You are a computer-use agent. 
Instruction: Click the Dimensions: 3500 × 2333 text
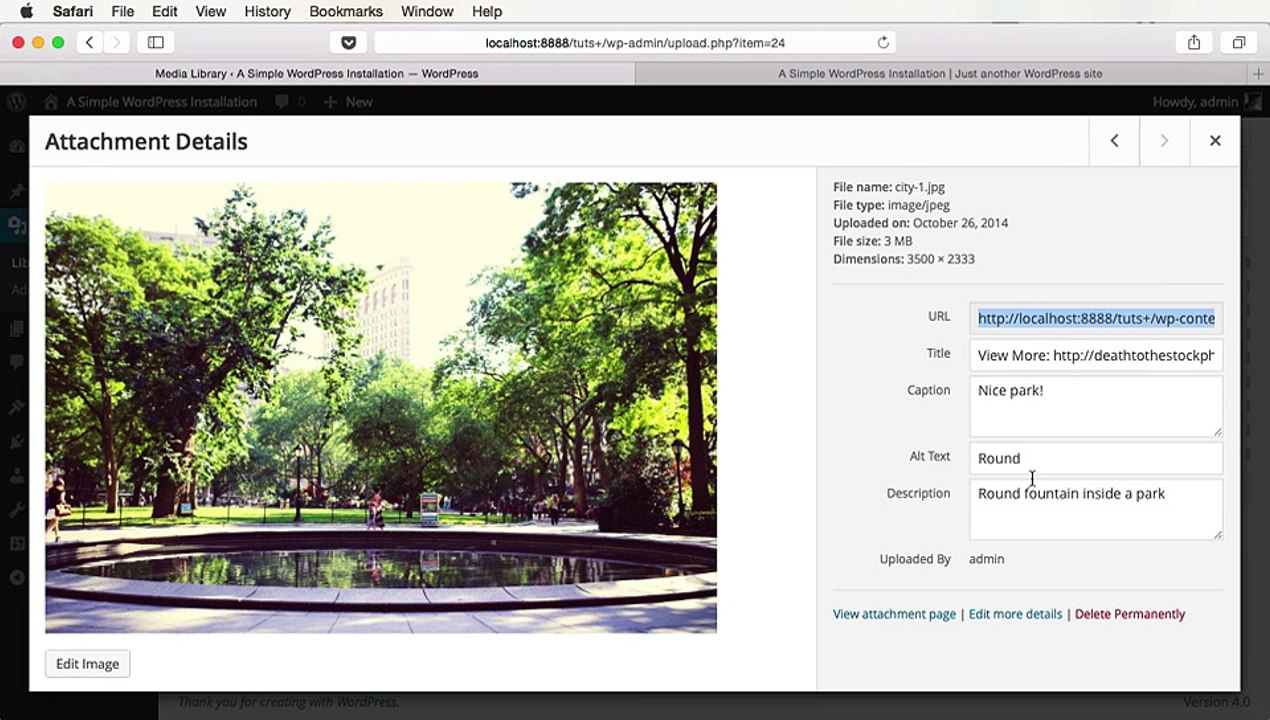[x=904, y=259]
